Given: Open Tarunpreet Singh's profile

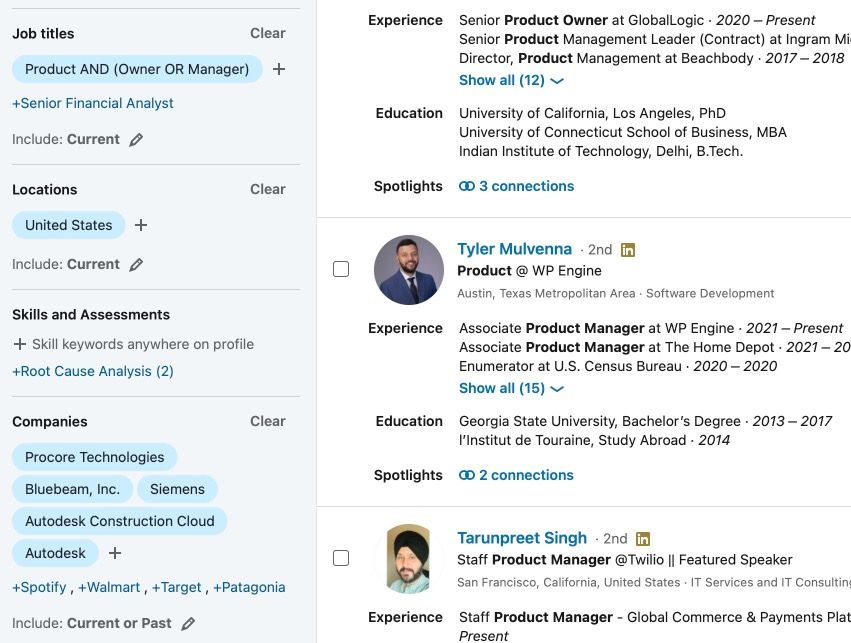Looking at the screenshot, I should [x=522, y=538].
